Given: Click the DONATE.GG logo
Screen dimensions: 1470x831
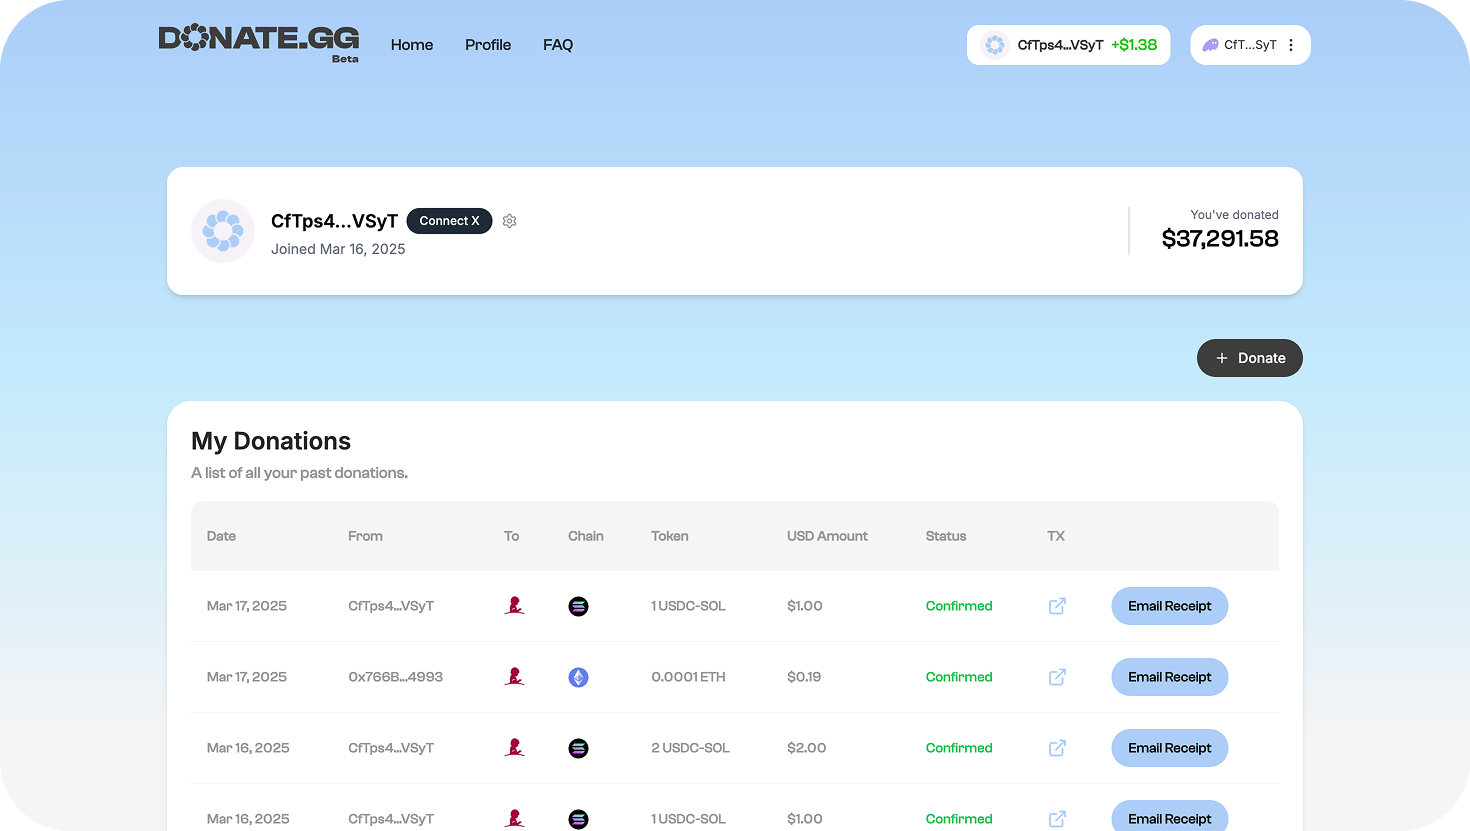Looking at the screenshot, I should point(259,43).
